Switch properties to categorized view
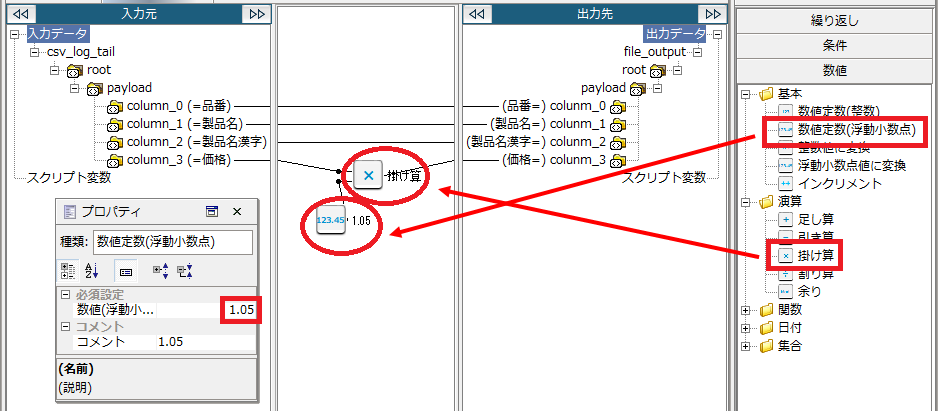Screen dimensions: 938x411 pyautogui.click(x=69, y=270)
